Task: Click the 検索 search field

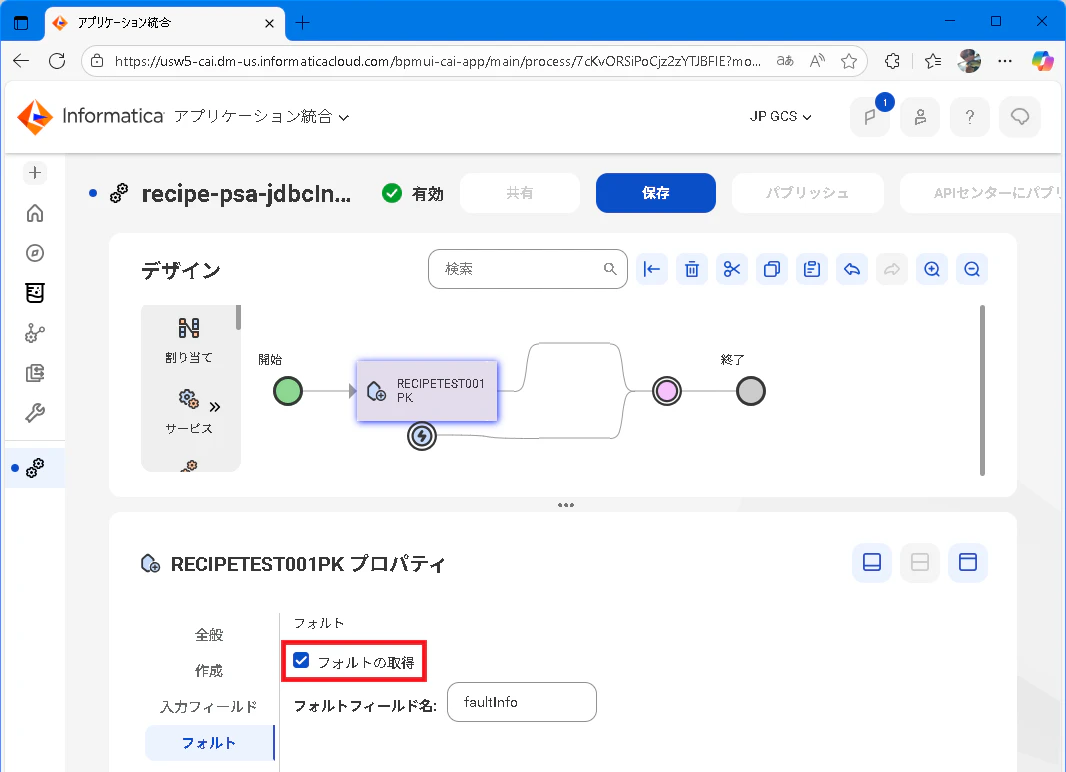Action: pos(528,269)
